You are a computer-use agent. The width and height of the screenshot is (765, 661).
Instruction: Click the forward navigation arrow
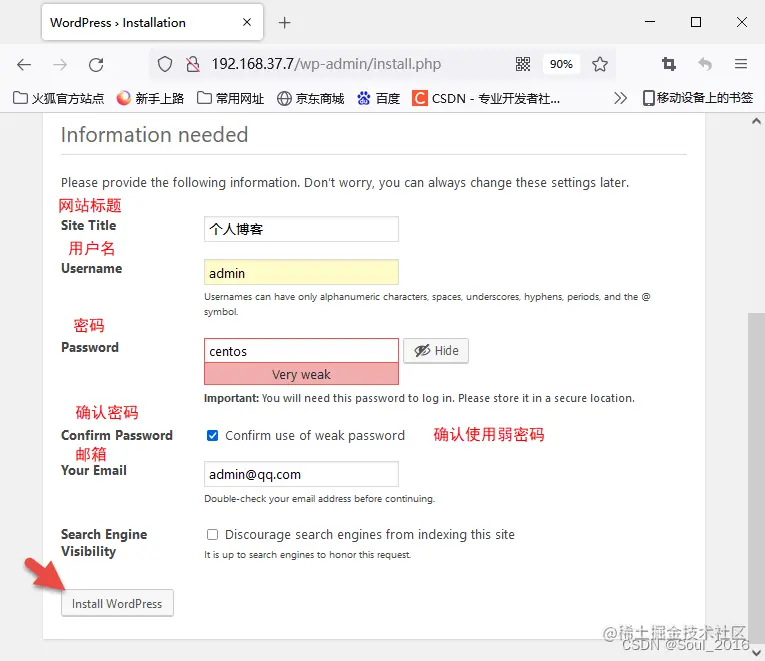click(60, 64)
